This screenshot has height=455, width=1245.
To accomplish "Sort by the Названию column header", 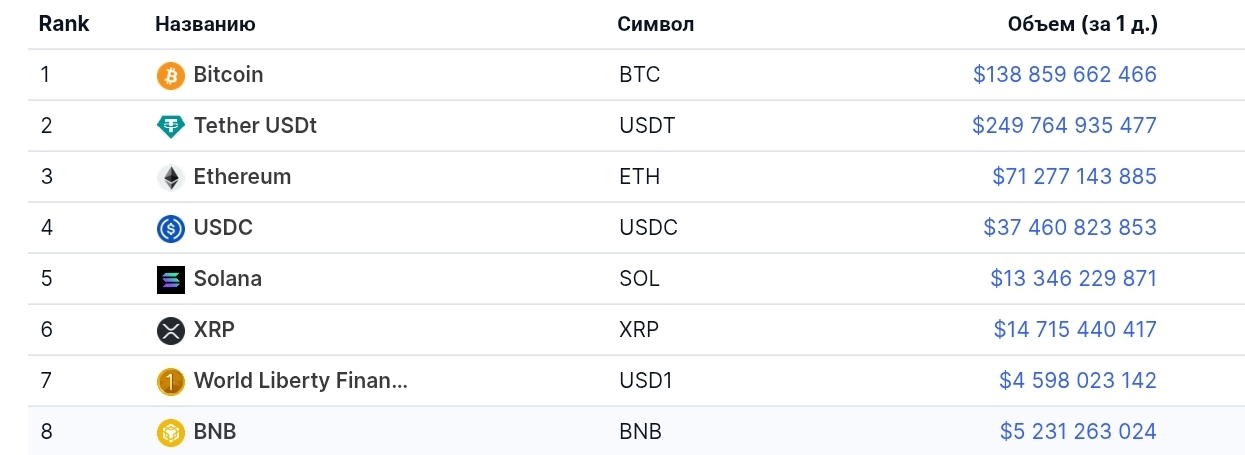I will pos(205,24).
